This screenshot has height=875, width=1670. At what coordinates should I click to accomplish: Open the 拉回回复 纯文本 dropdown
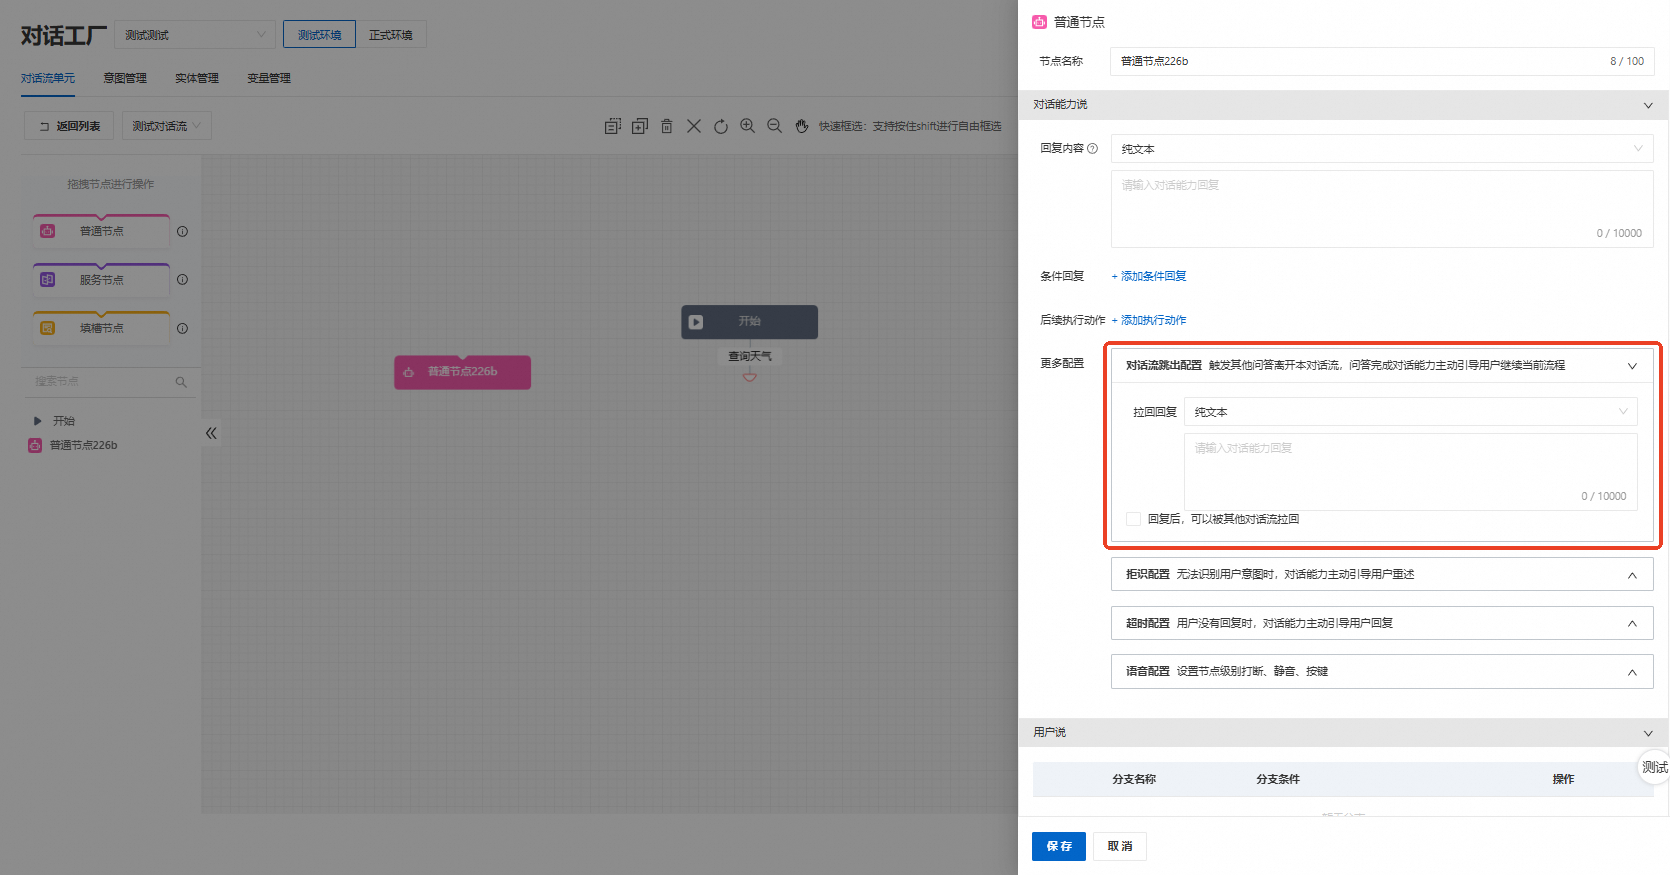1411,412
